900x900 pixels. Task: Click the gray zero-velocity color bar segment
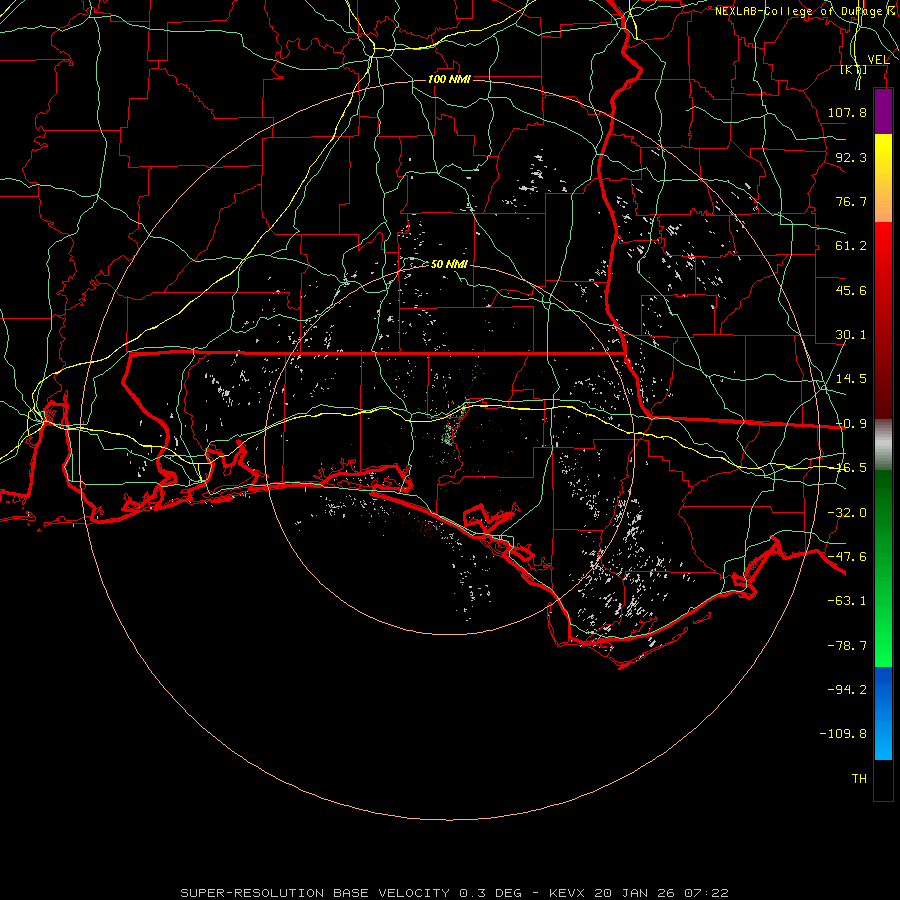pyautogui.click(x=883, y=445)
